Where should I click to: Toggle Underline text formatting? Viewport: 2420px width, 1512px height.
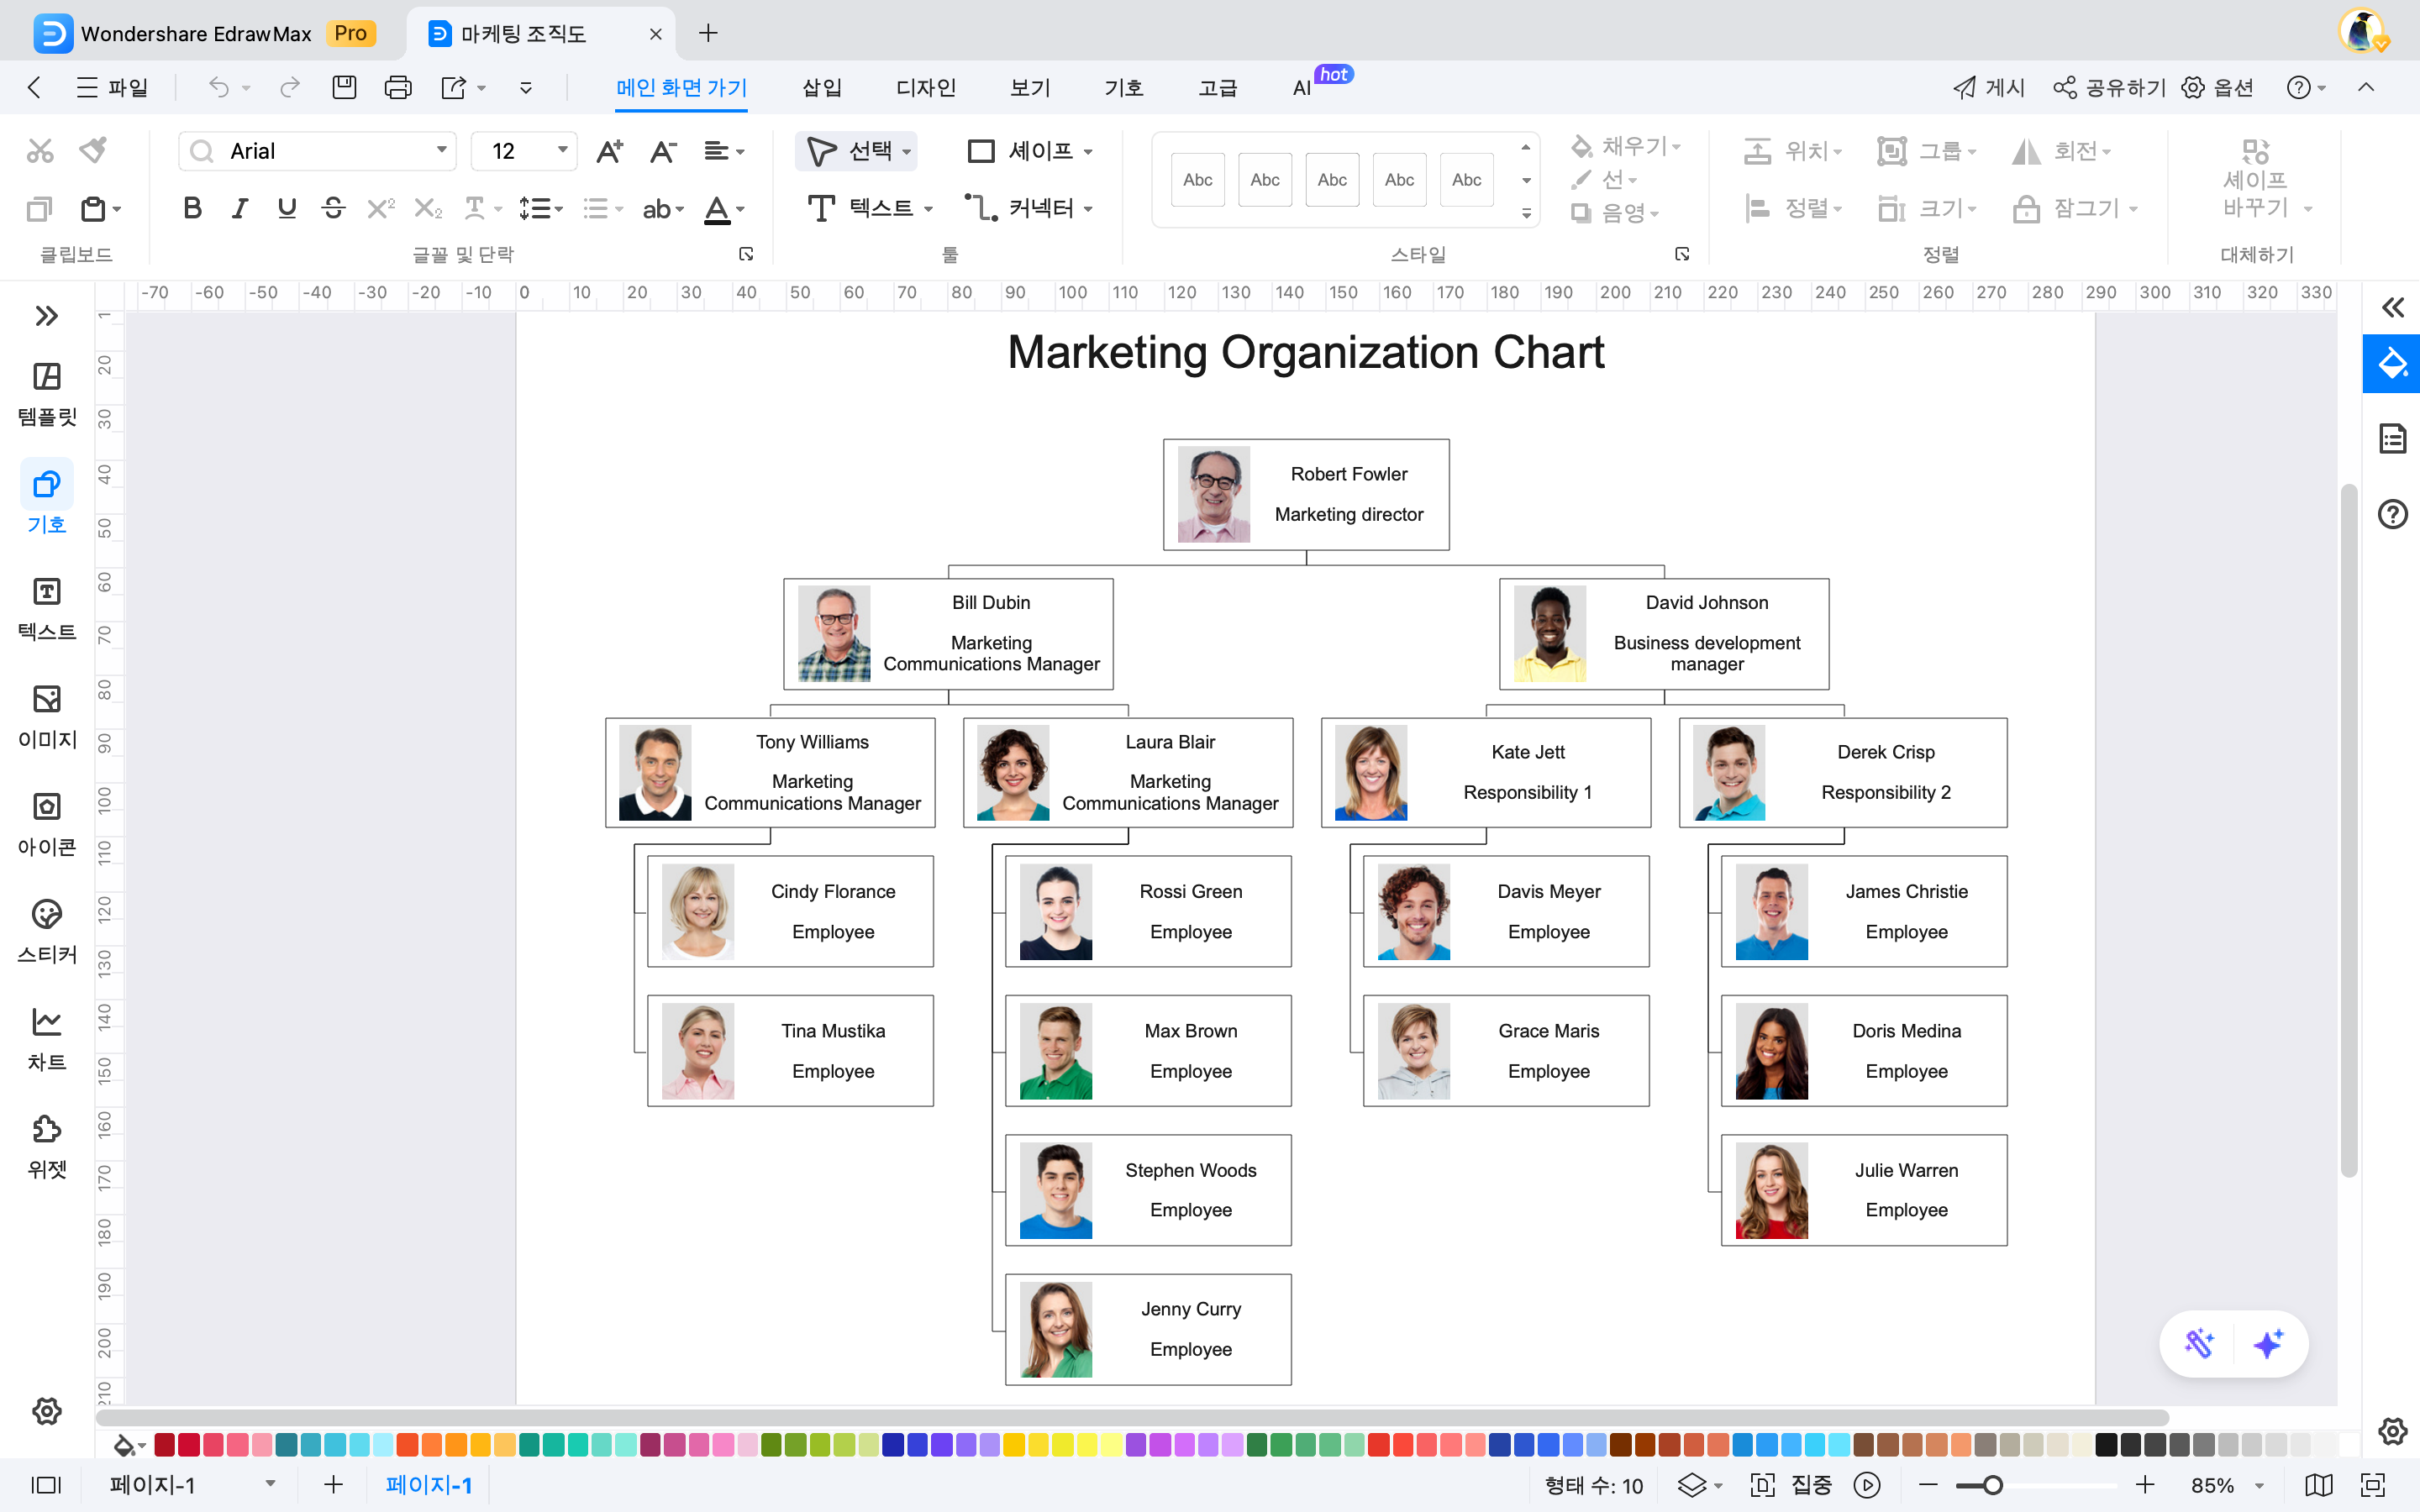coord(287,208)
